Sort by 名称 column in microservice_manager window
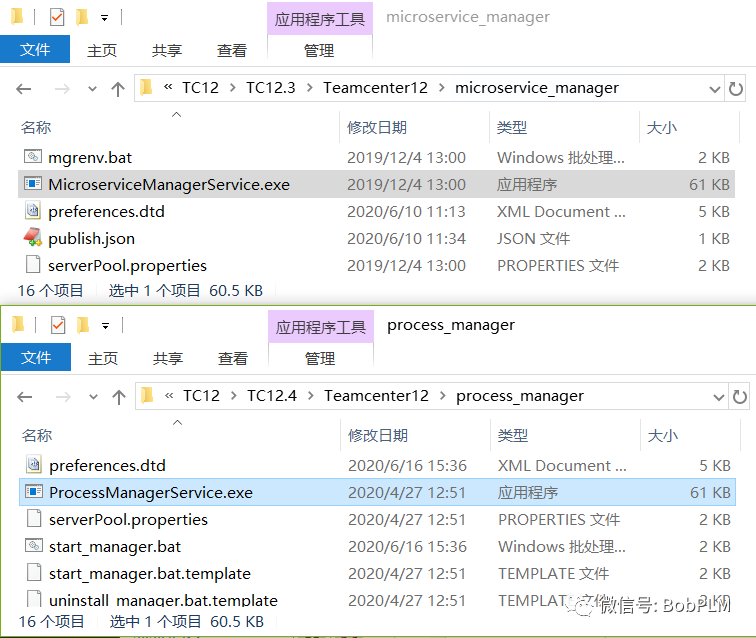 tap(36, 128)
